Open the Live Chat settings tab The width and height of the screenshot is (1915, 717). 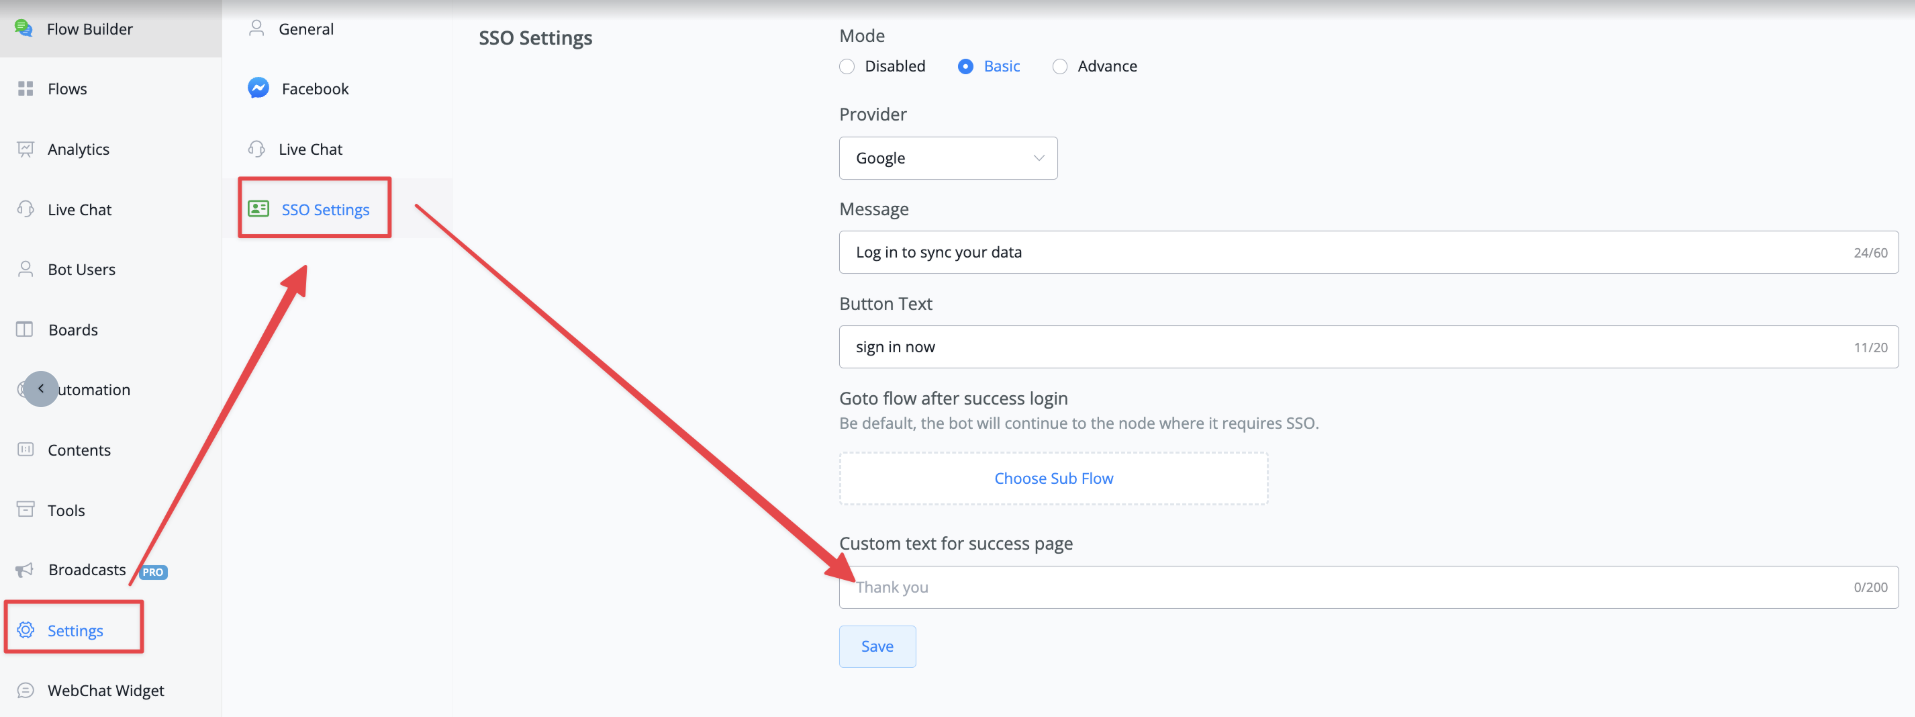(x=310, y=149)
